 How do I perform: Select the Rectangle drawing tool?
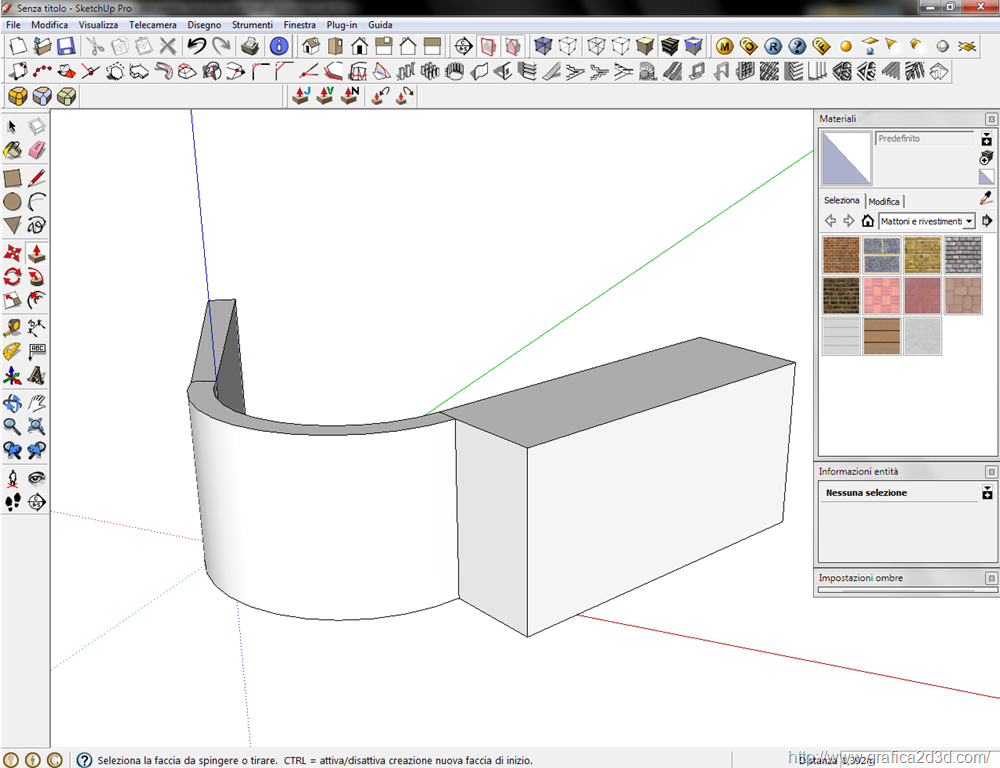12,178
